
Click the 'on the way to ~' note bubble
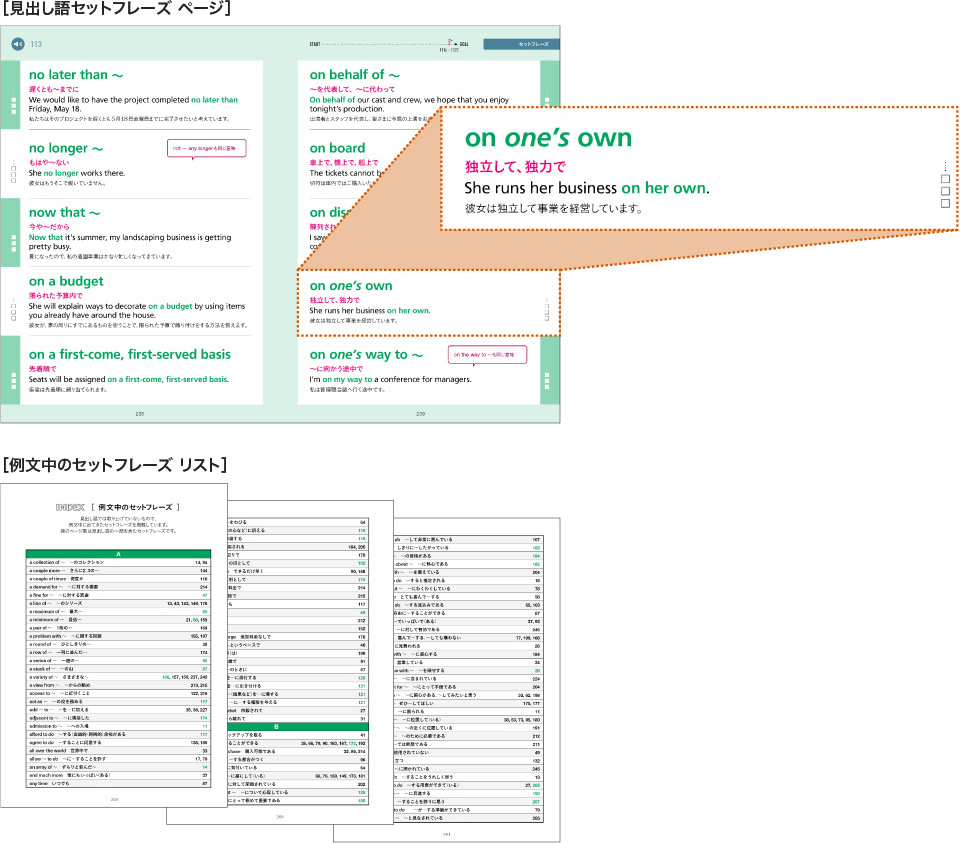coord(487,355)
